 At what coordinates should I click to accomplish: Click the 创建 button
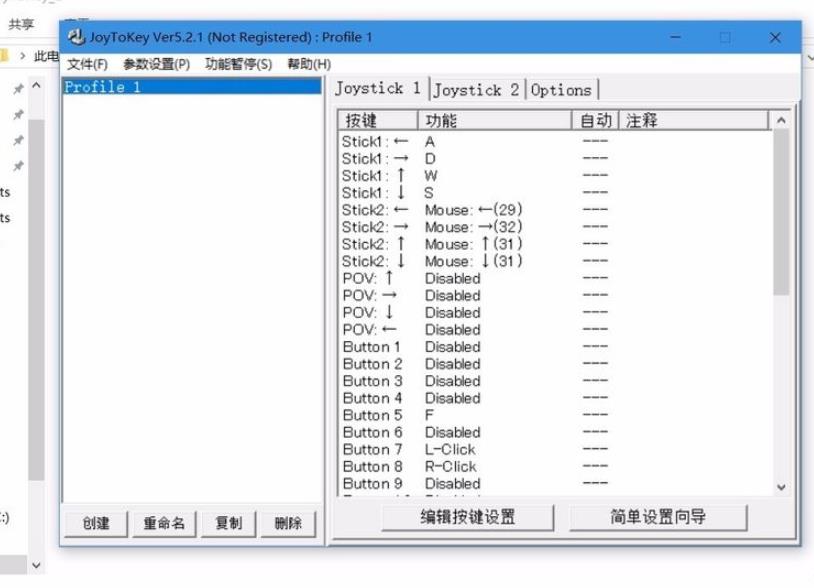coord(96,523)
